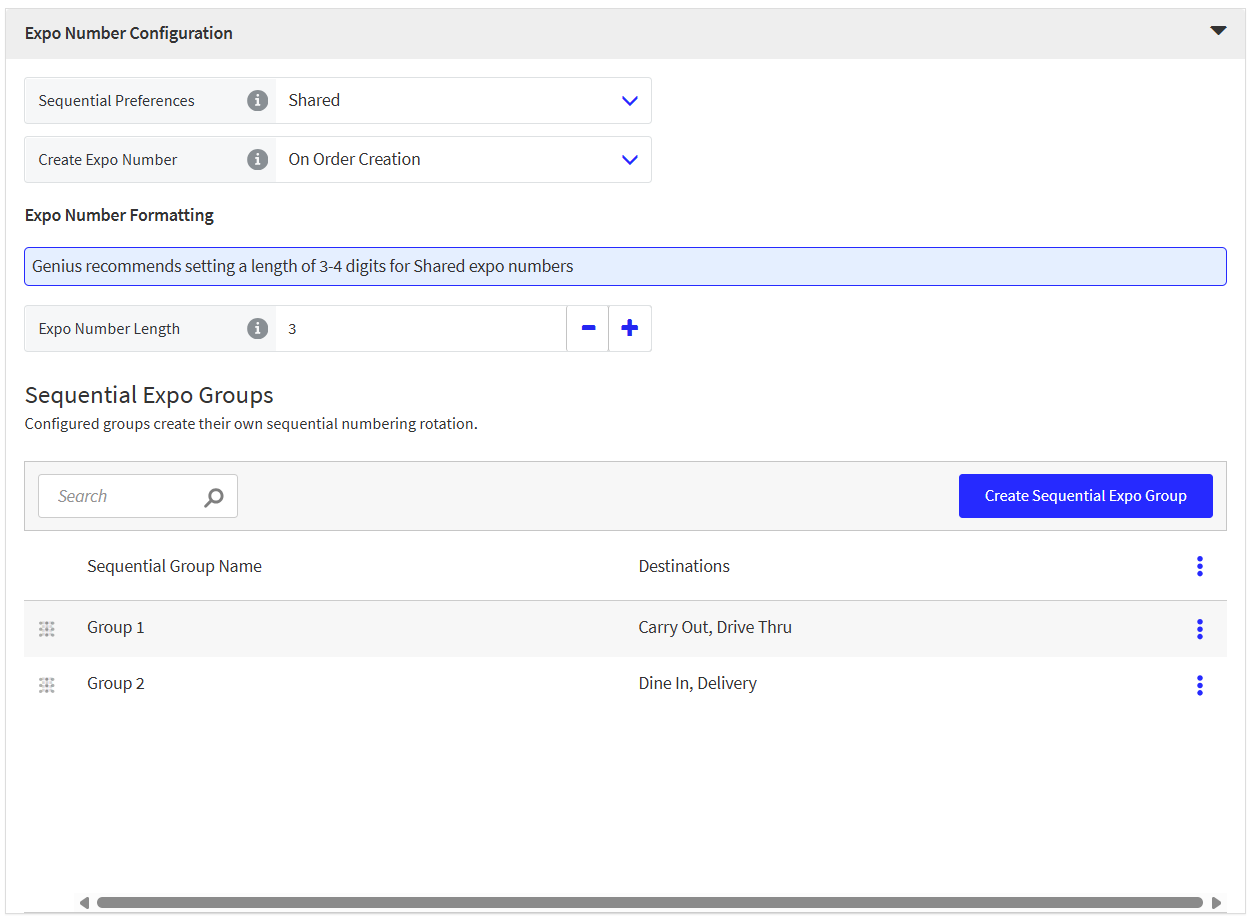1248x916 pixels.
Task: Collapse the Expo Number Configuration section
Action: point(1218,32)
